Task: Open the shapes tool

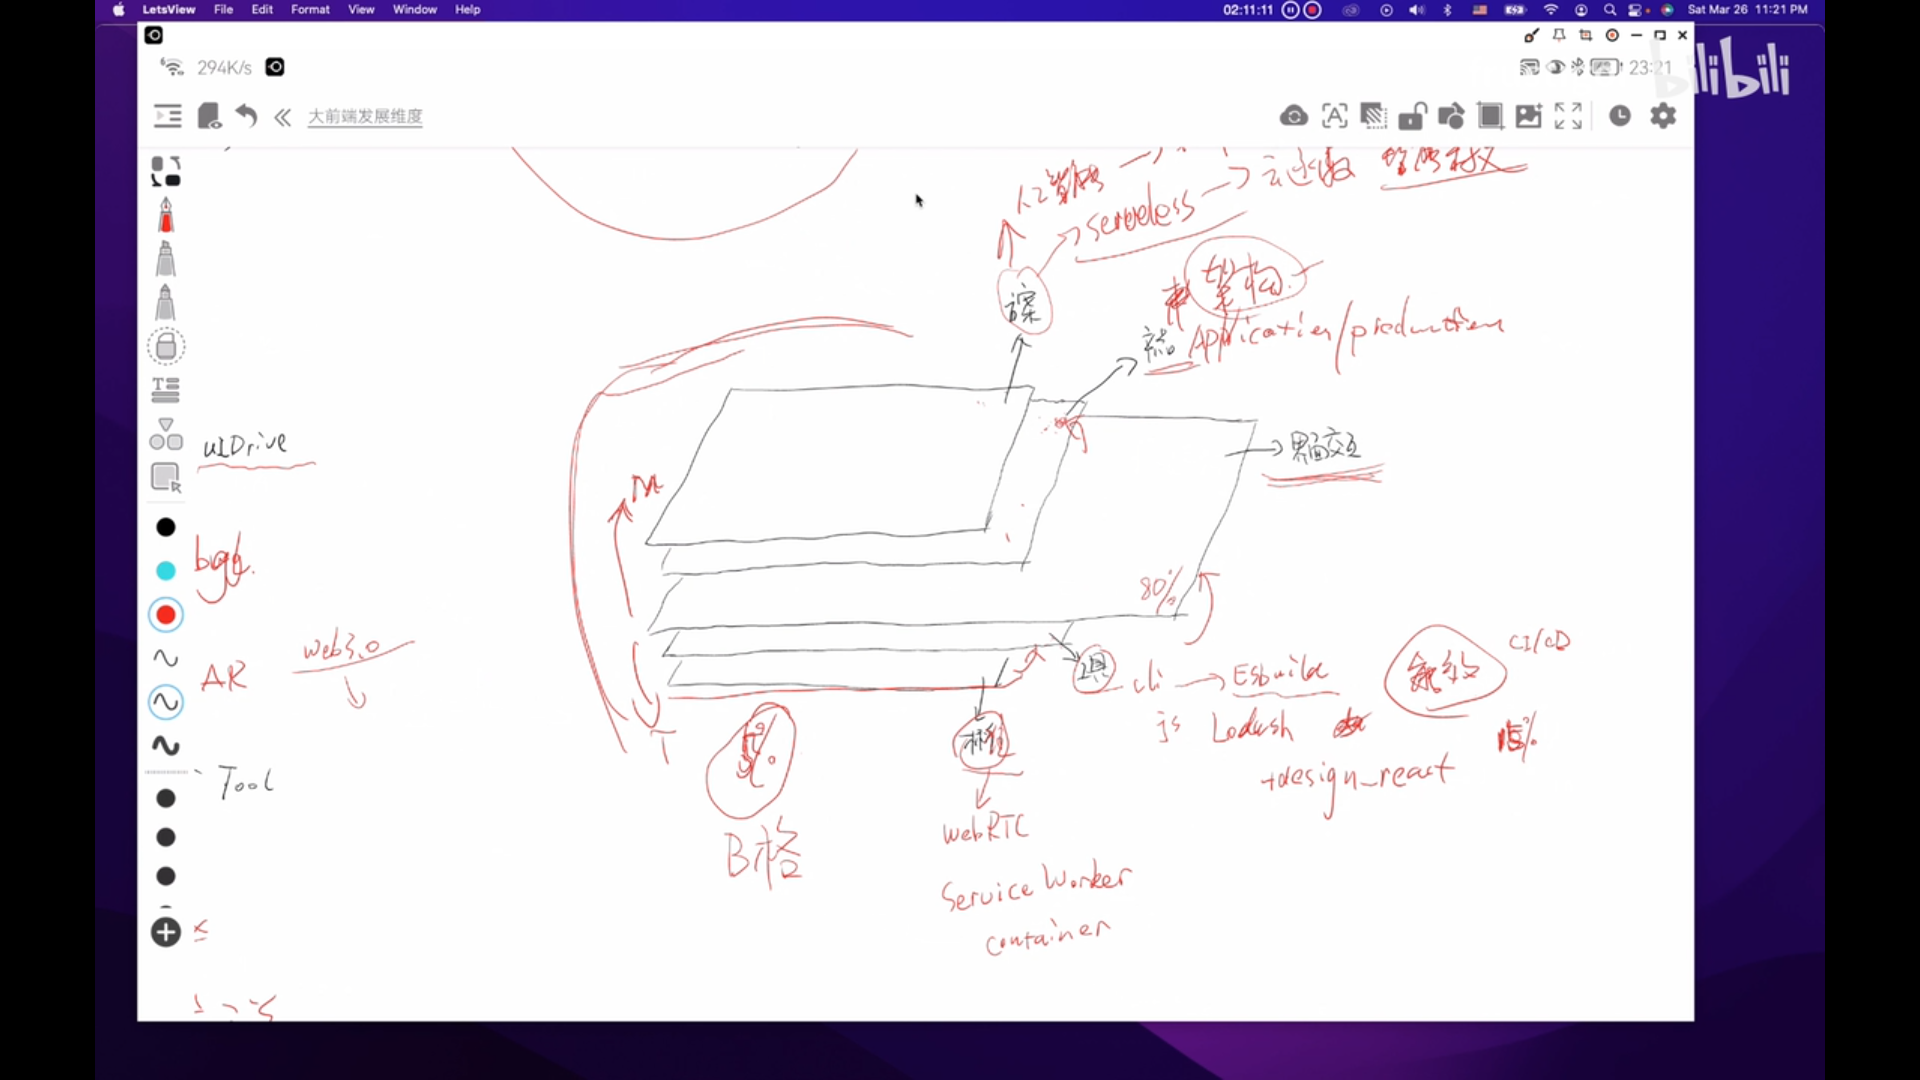Action: click(x=166, y=434)
